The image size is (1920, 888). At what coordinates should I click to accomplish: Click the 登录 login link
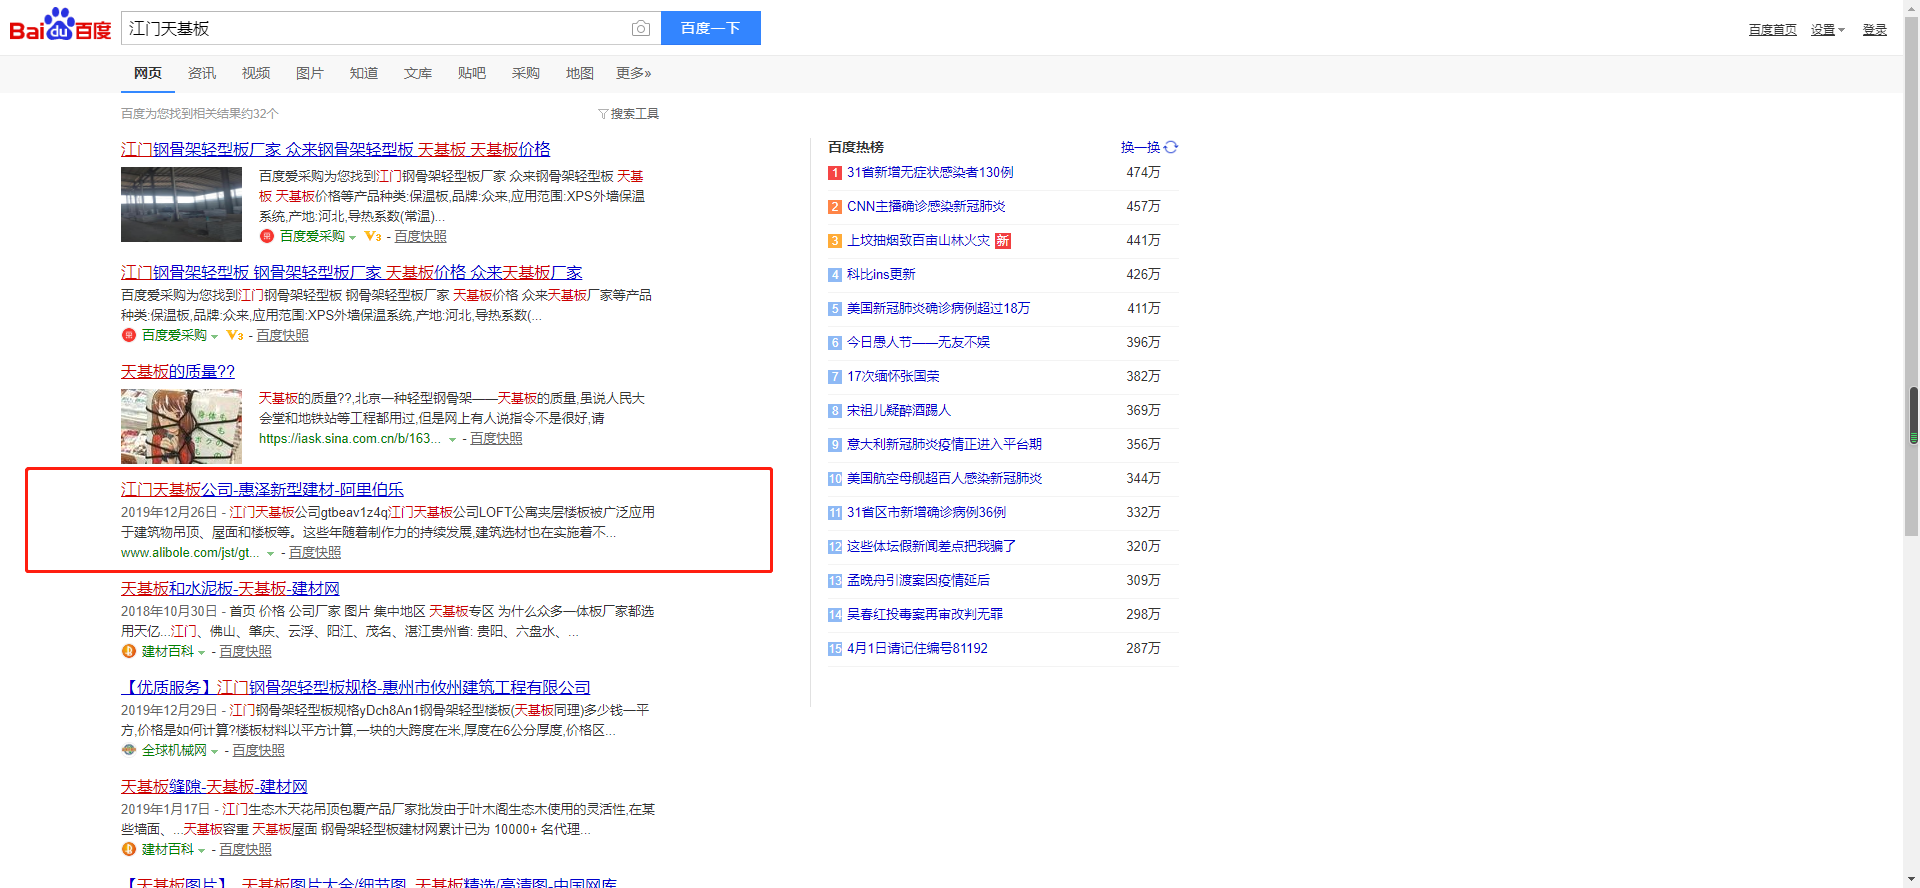pyautogui.click(x=1875, y=30)
